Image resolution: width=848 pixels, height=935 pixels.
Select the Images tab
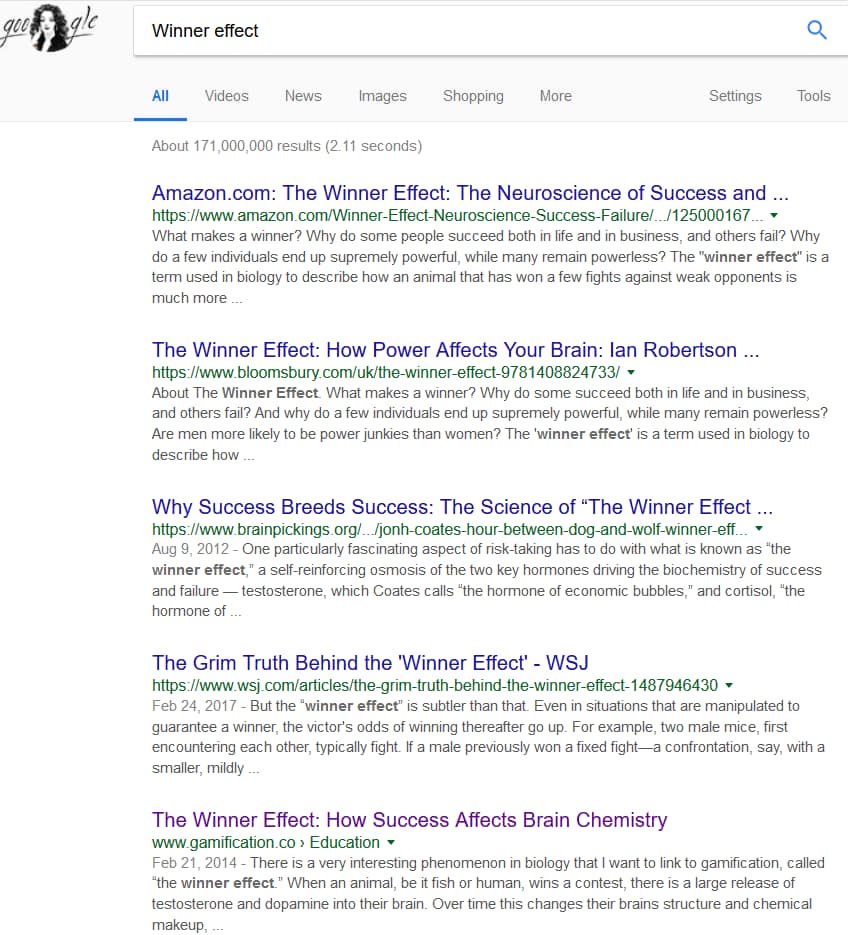[x=382, y=96]
